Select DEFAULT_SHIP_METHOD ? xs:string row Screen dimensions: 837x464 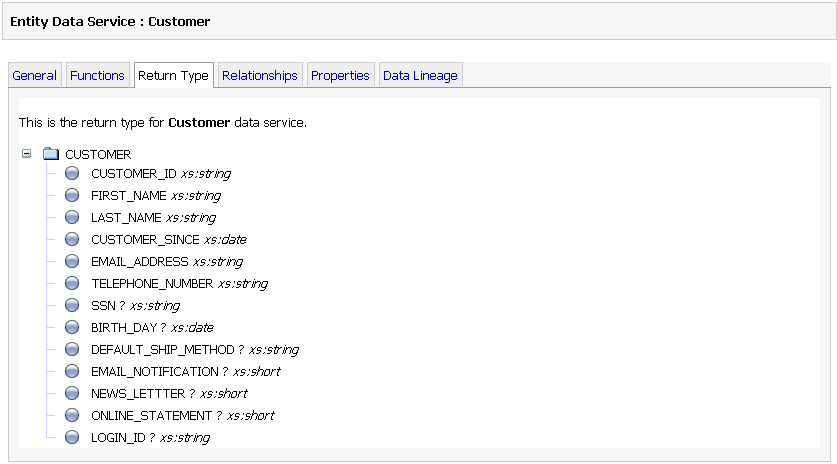[x=195, y=349]
